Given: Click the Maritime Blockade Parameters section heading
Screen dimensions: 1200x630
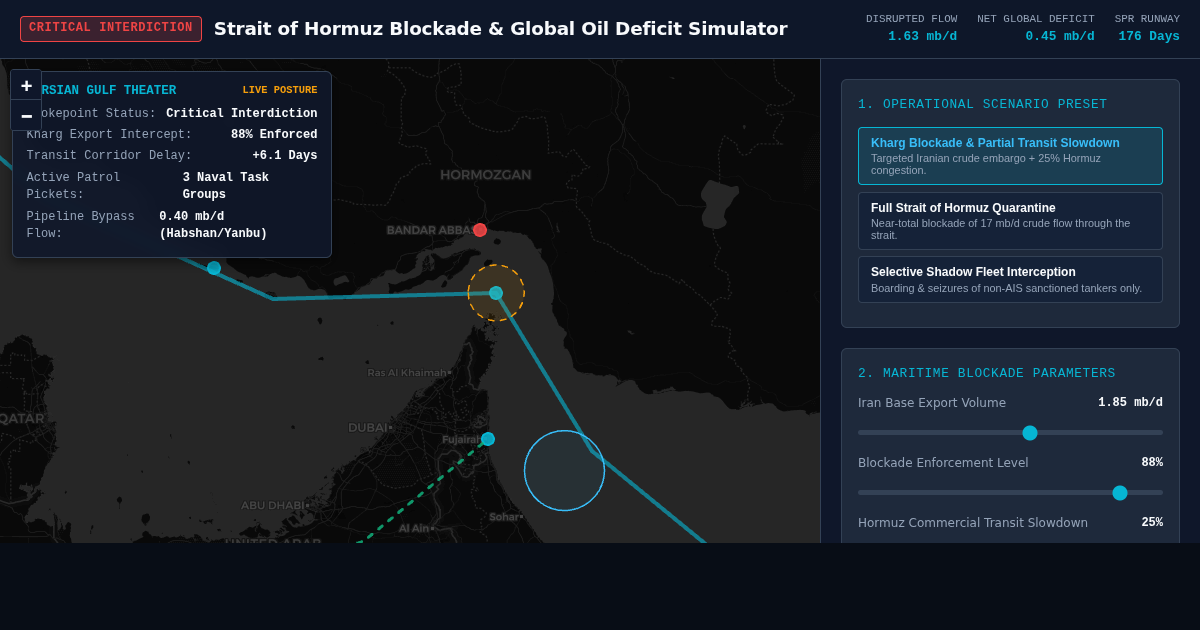Looking at the screenshot, I should 986,373.
